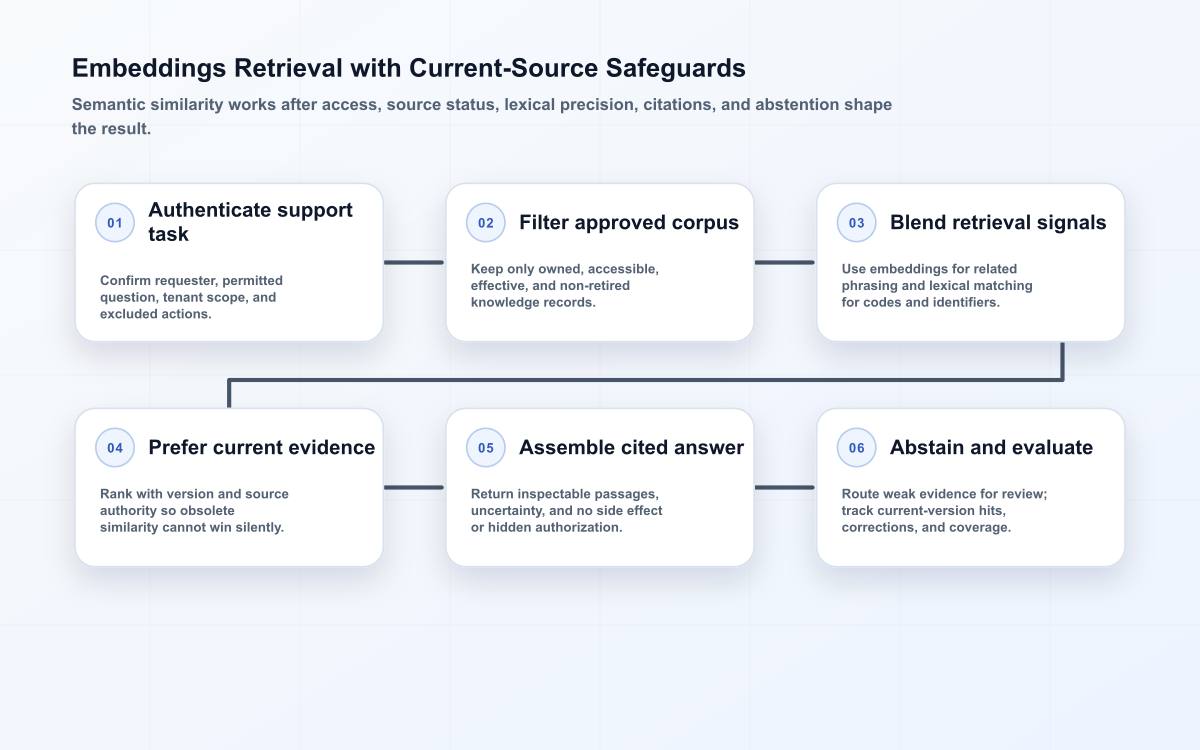Select the Abstain and evaluate heading
This screenshot has width=1200, height=750.
point(991,448)
